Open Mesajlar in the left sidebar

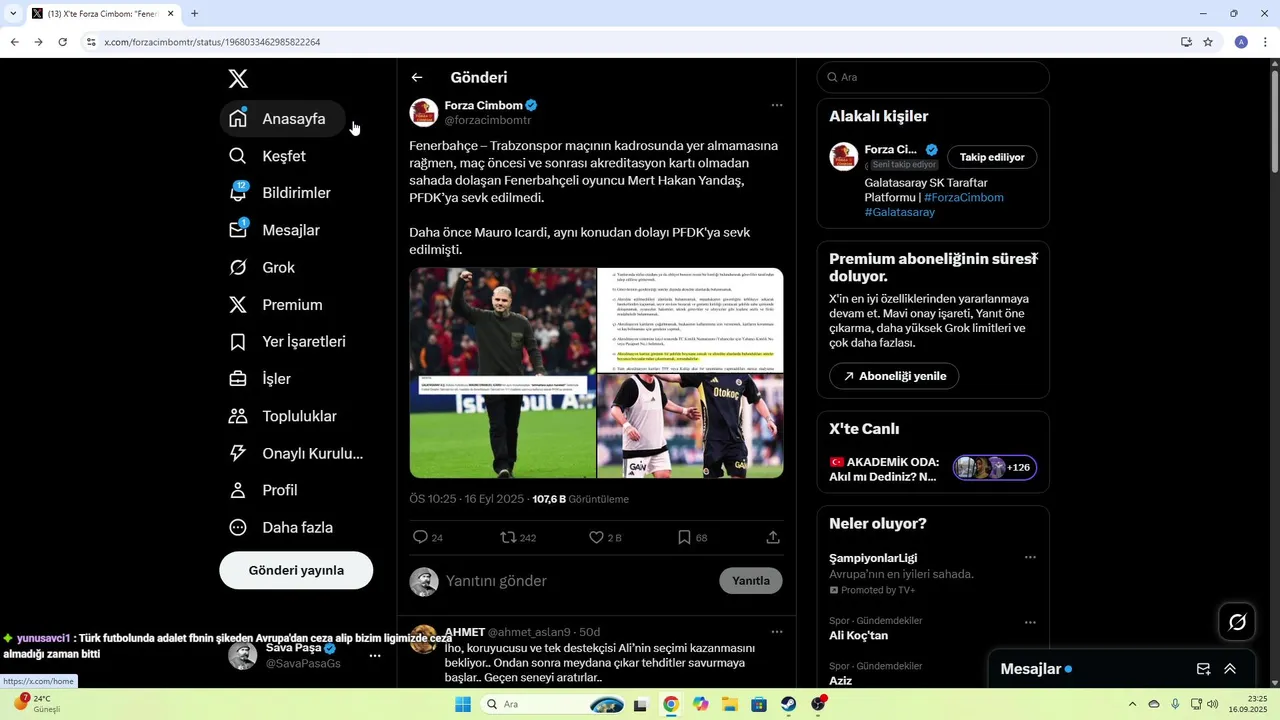[275, 230]
